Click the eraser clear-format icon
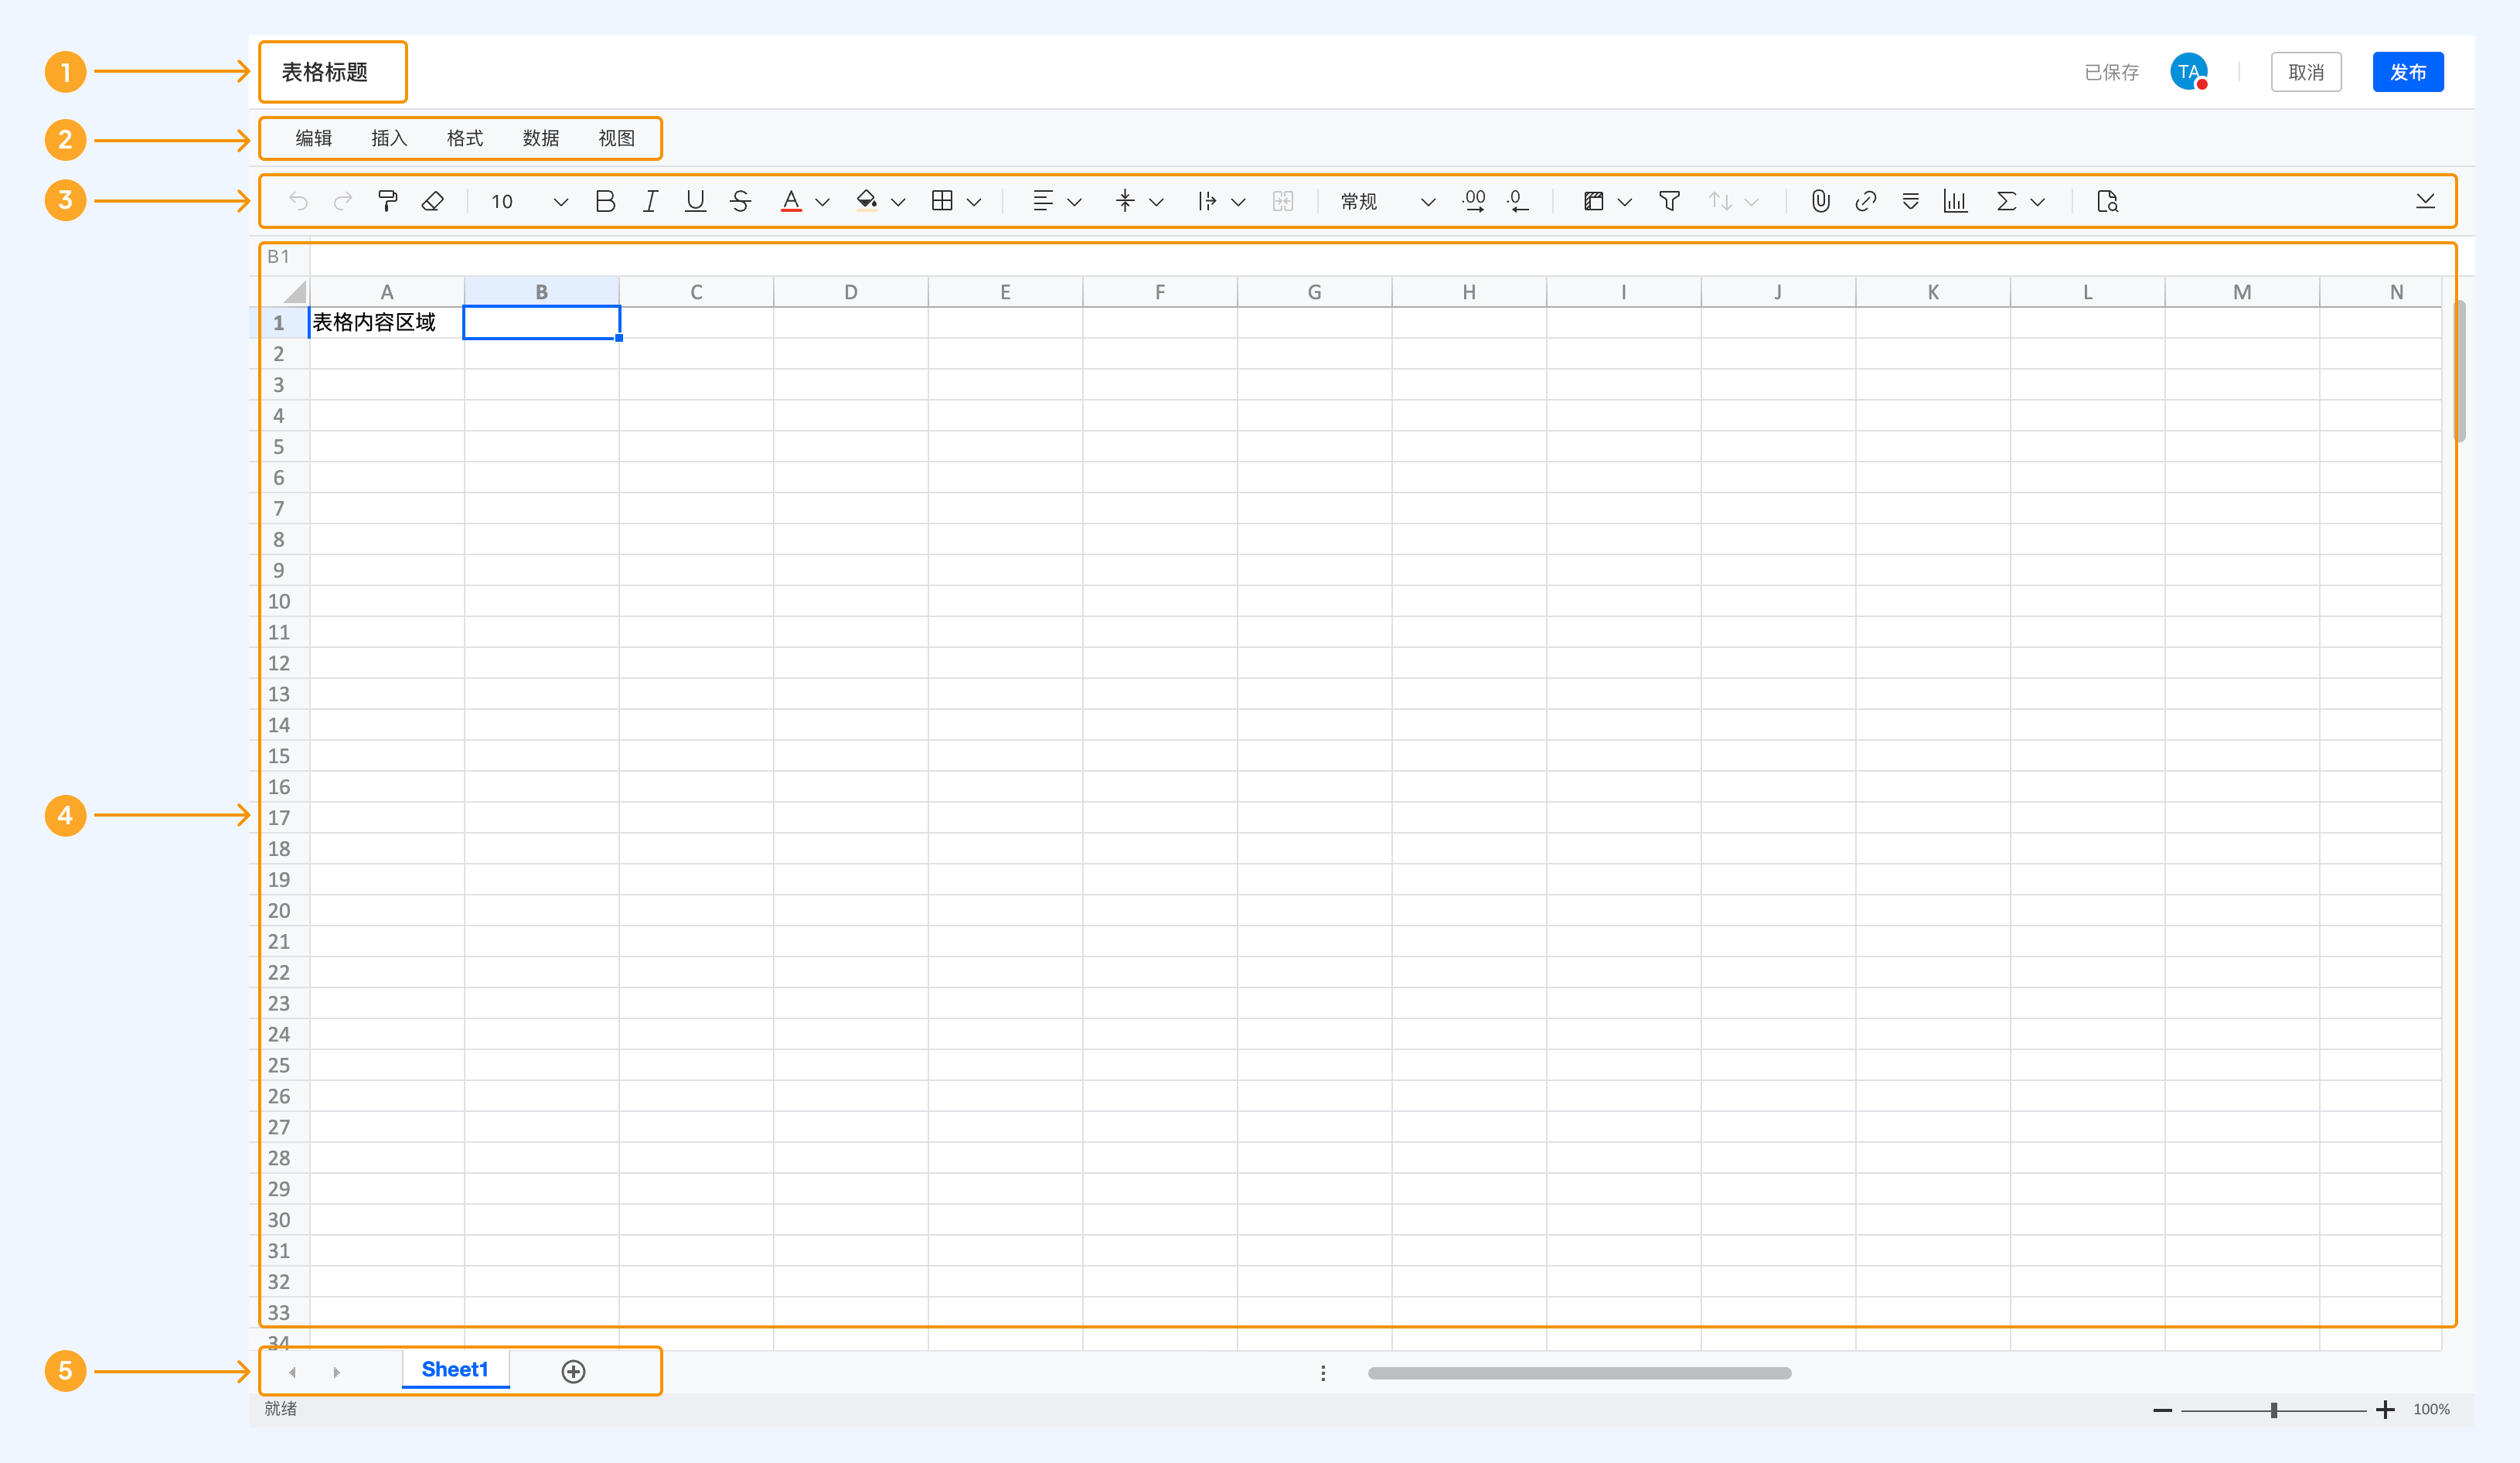This screenshot has height=1463, width=2520. [432, 201]
